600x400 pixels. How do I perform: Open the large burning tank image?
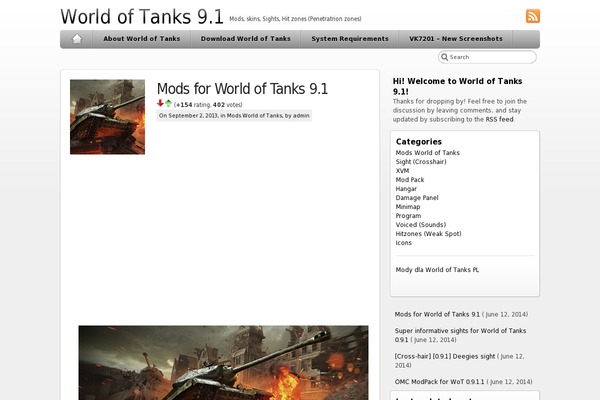click(x=223, y=362)
